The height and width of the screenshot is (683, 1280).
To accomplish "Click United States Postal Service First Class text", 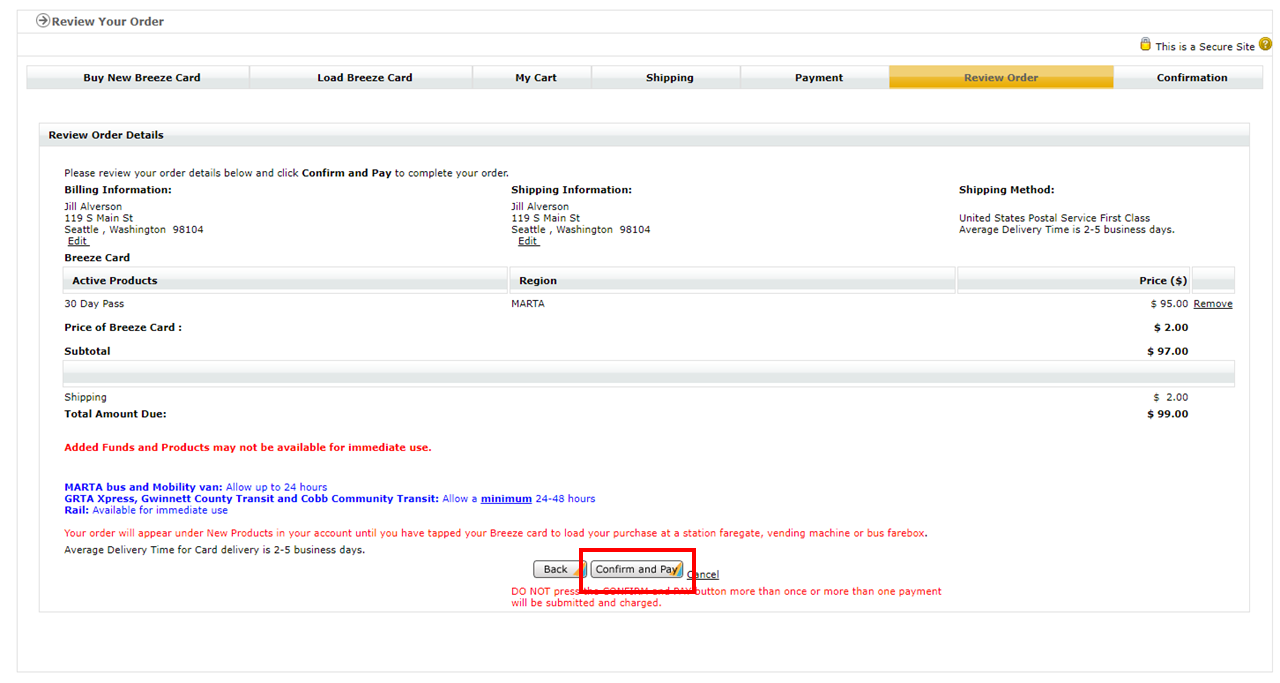I will (x=1054, y=218).
